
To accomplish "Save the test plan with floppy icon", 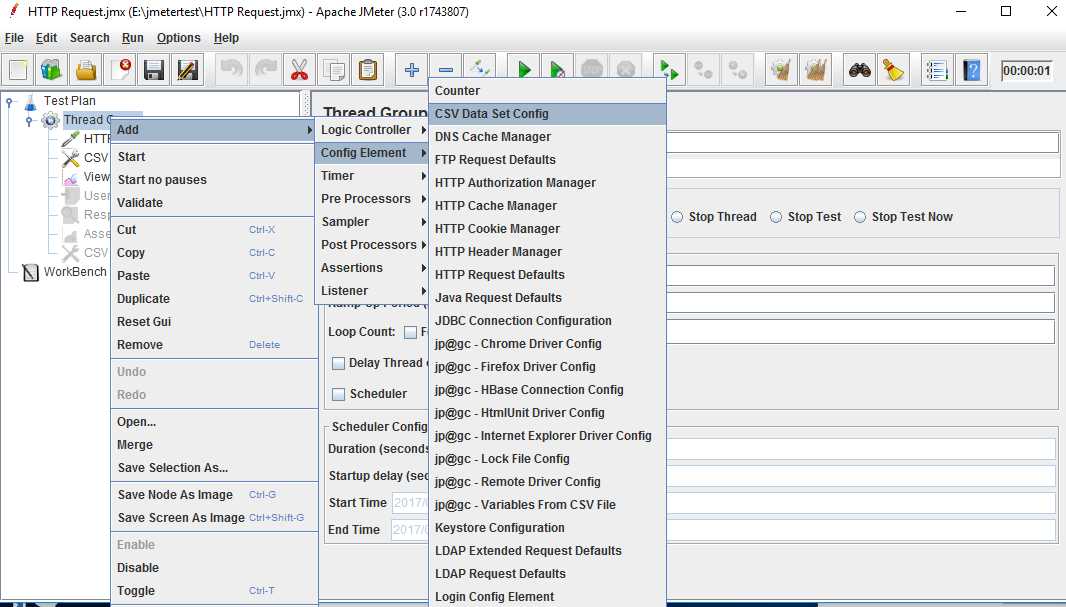I will tap(154, 70).
